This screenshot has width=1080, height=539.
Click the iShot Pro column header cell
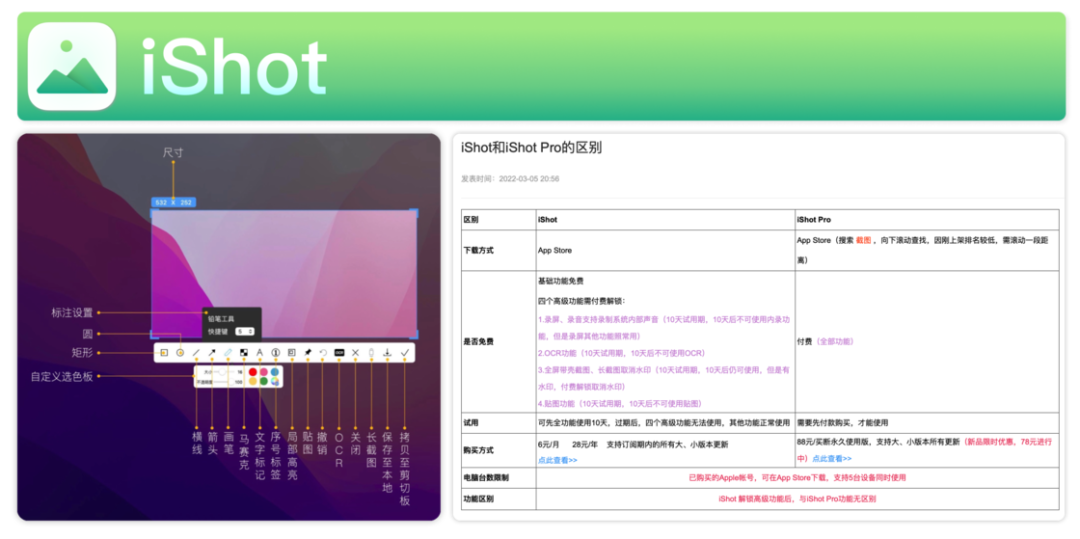pyautogui.click(x=927, y=220)
